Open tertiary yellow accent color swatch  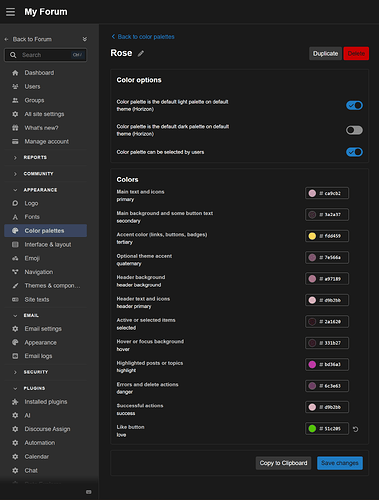coord(312,236)
